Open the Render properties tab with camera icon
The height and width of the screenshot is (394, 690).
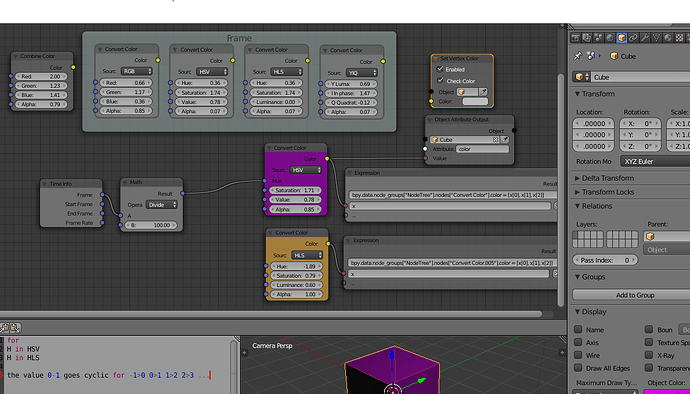pyautogui.click(x=575, y=38)
